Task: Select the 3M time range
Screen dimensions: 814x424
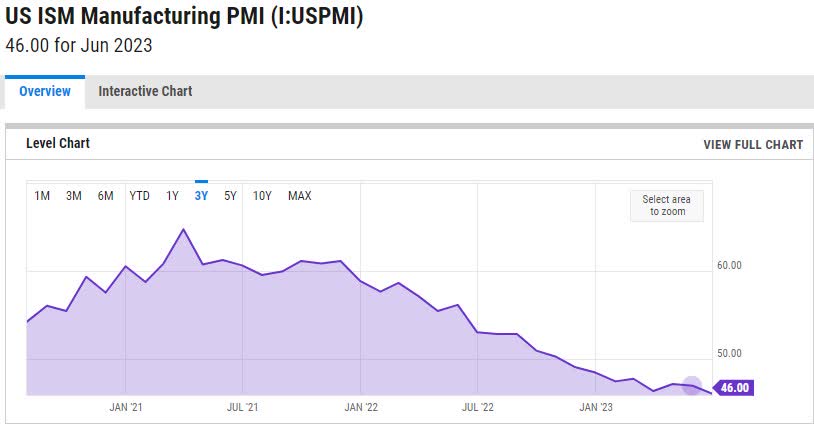Action: (74, 196)
